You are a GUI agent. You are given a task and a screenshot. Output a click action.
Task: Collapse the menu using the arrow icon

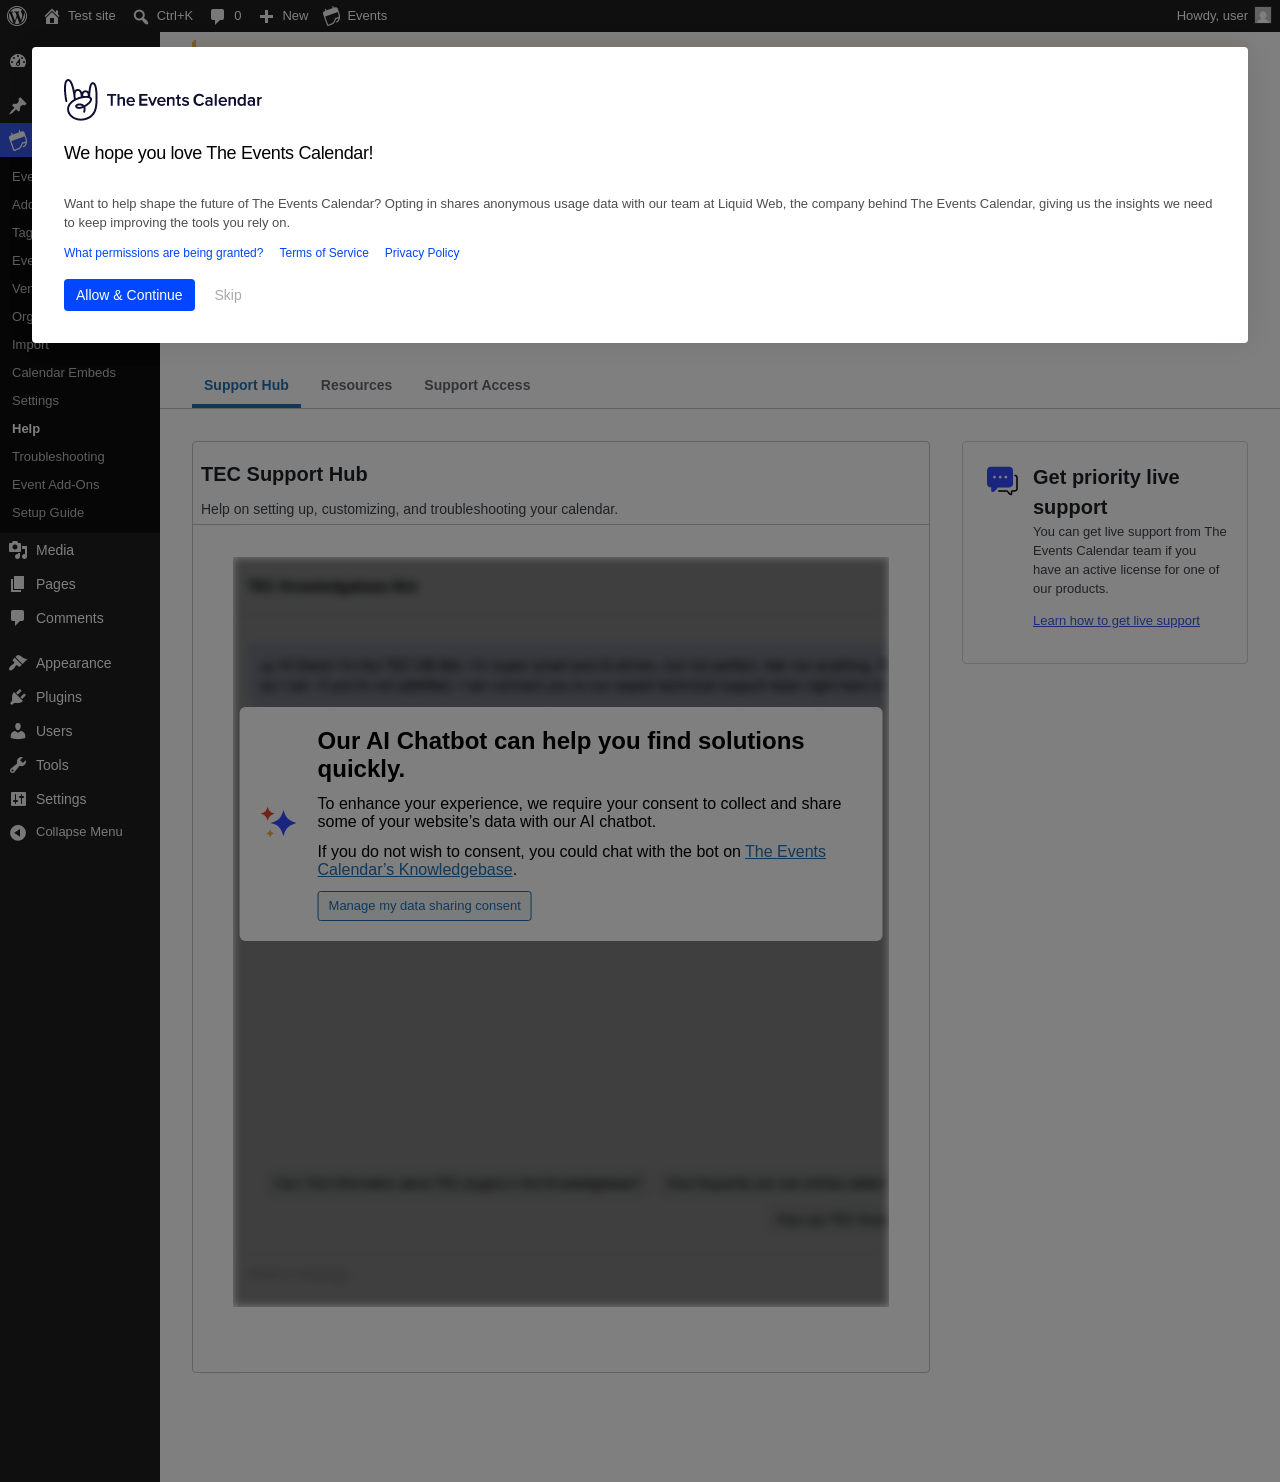coord(18,832)
